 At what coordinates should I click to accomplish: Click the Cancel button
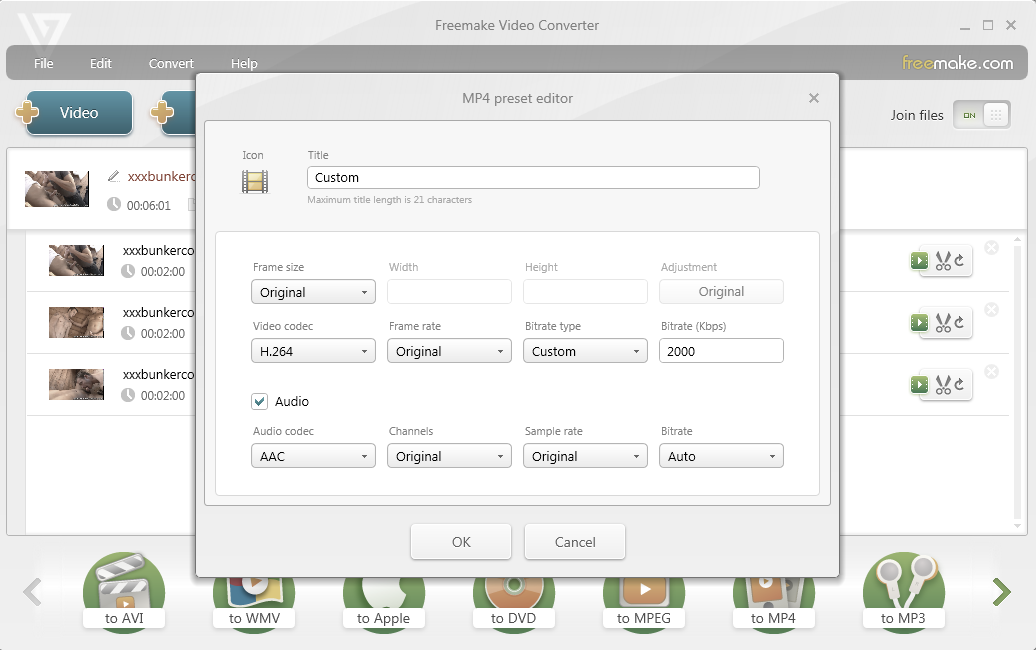575,542
